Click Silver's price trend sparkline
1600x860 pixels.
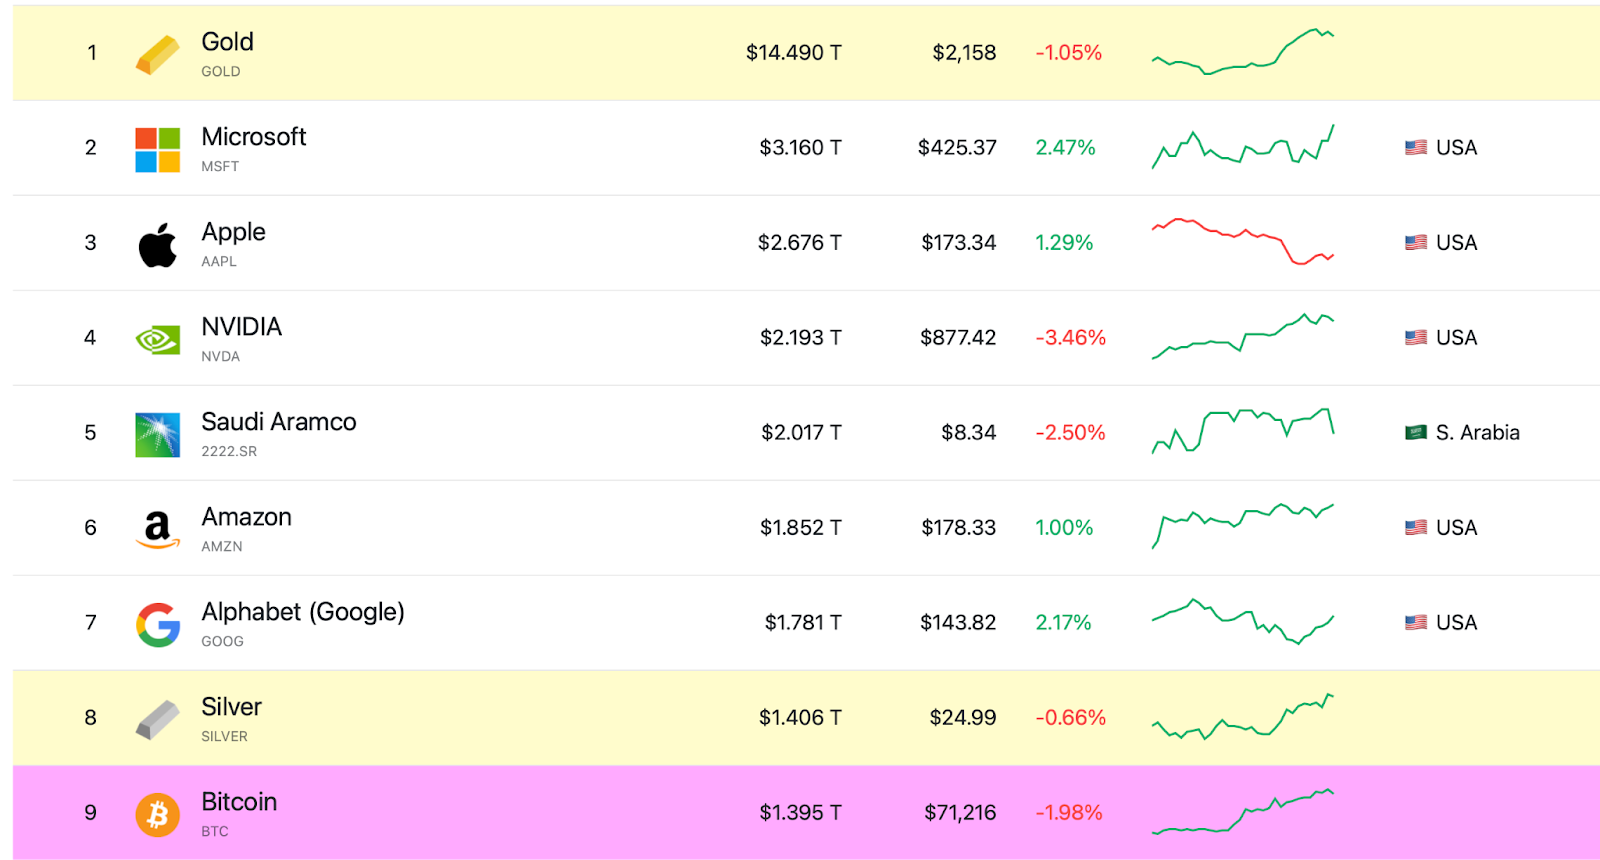(x=1243, y=716)
